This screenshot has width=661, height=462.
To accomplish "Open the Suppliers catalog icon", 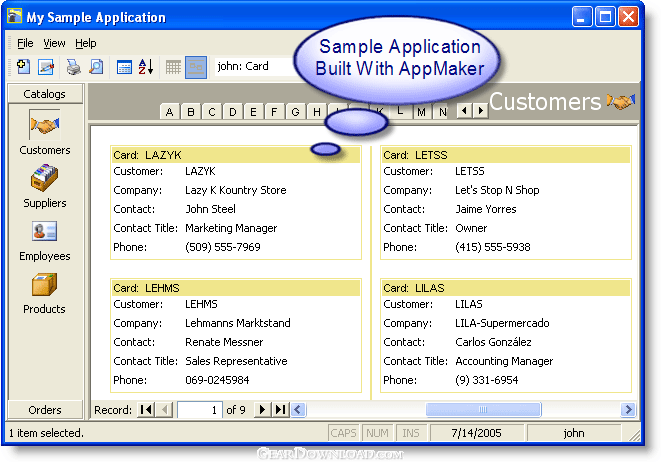I will [44, 178].
